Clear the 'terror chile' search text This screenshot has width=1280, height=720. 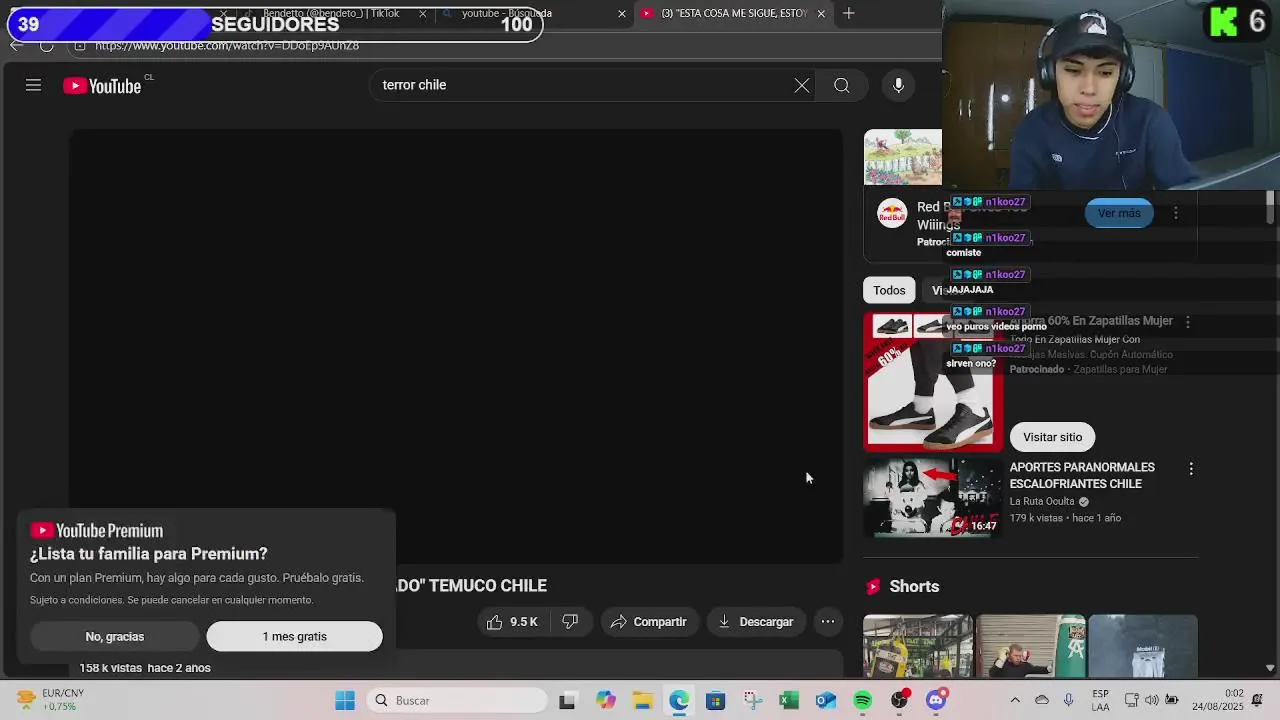(802, 85)
